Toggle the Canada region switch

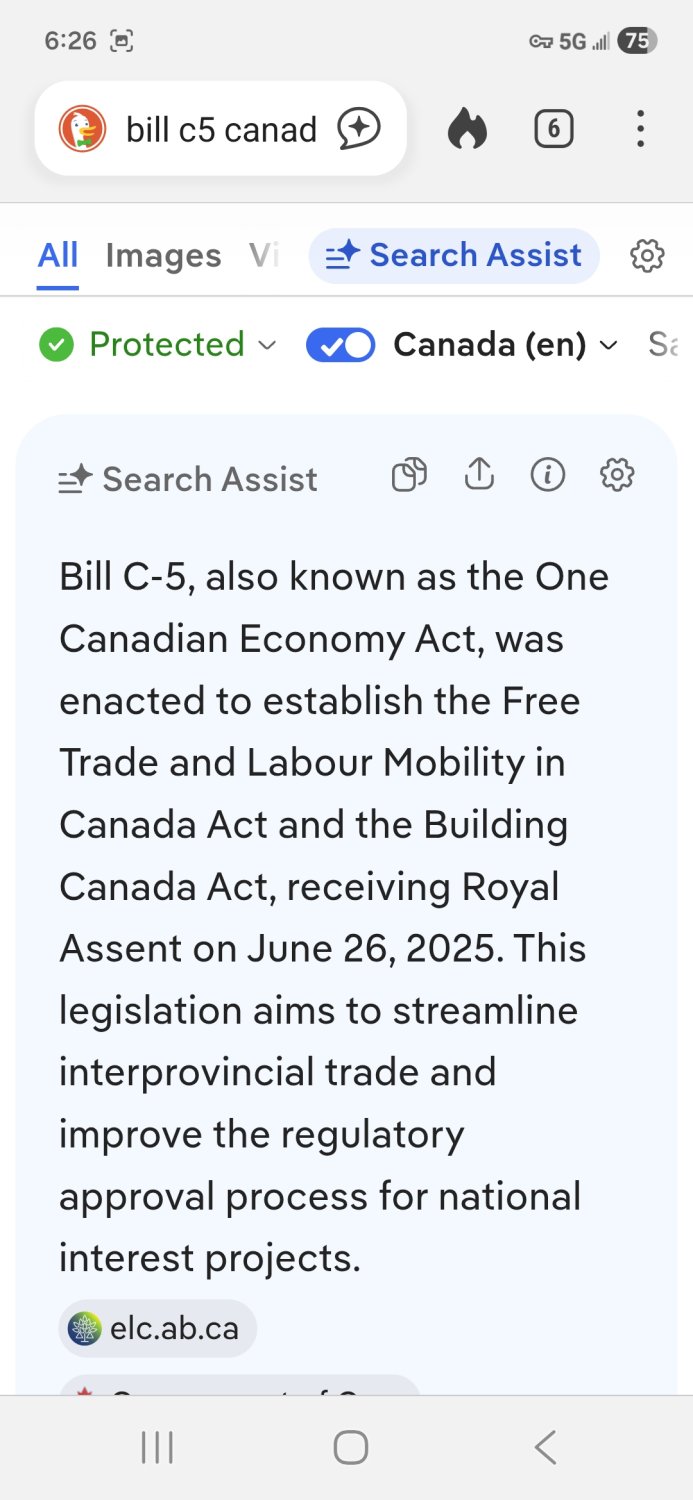[x=340, y=345]
